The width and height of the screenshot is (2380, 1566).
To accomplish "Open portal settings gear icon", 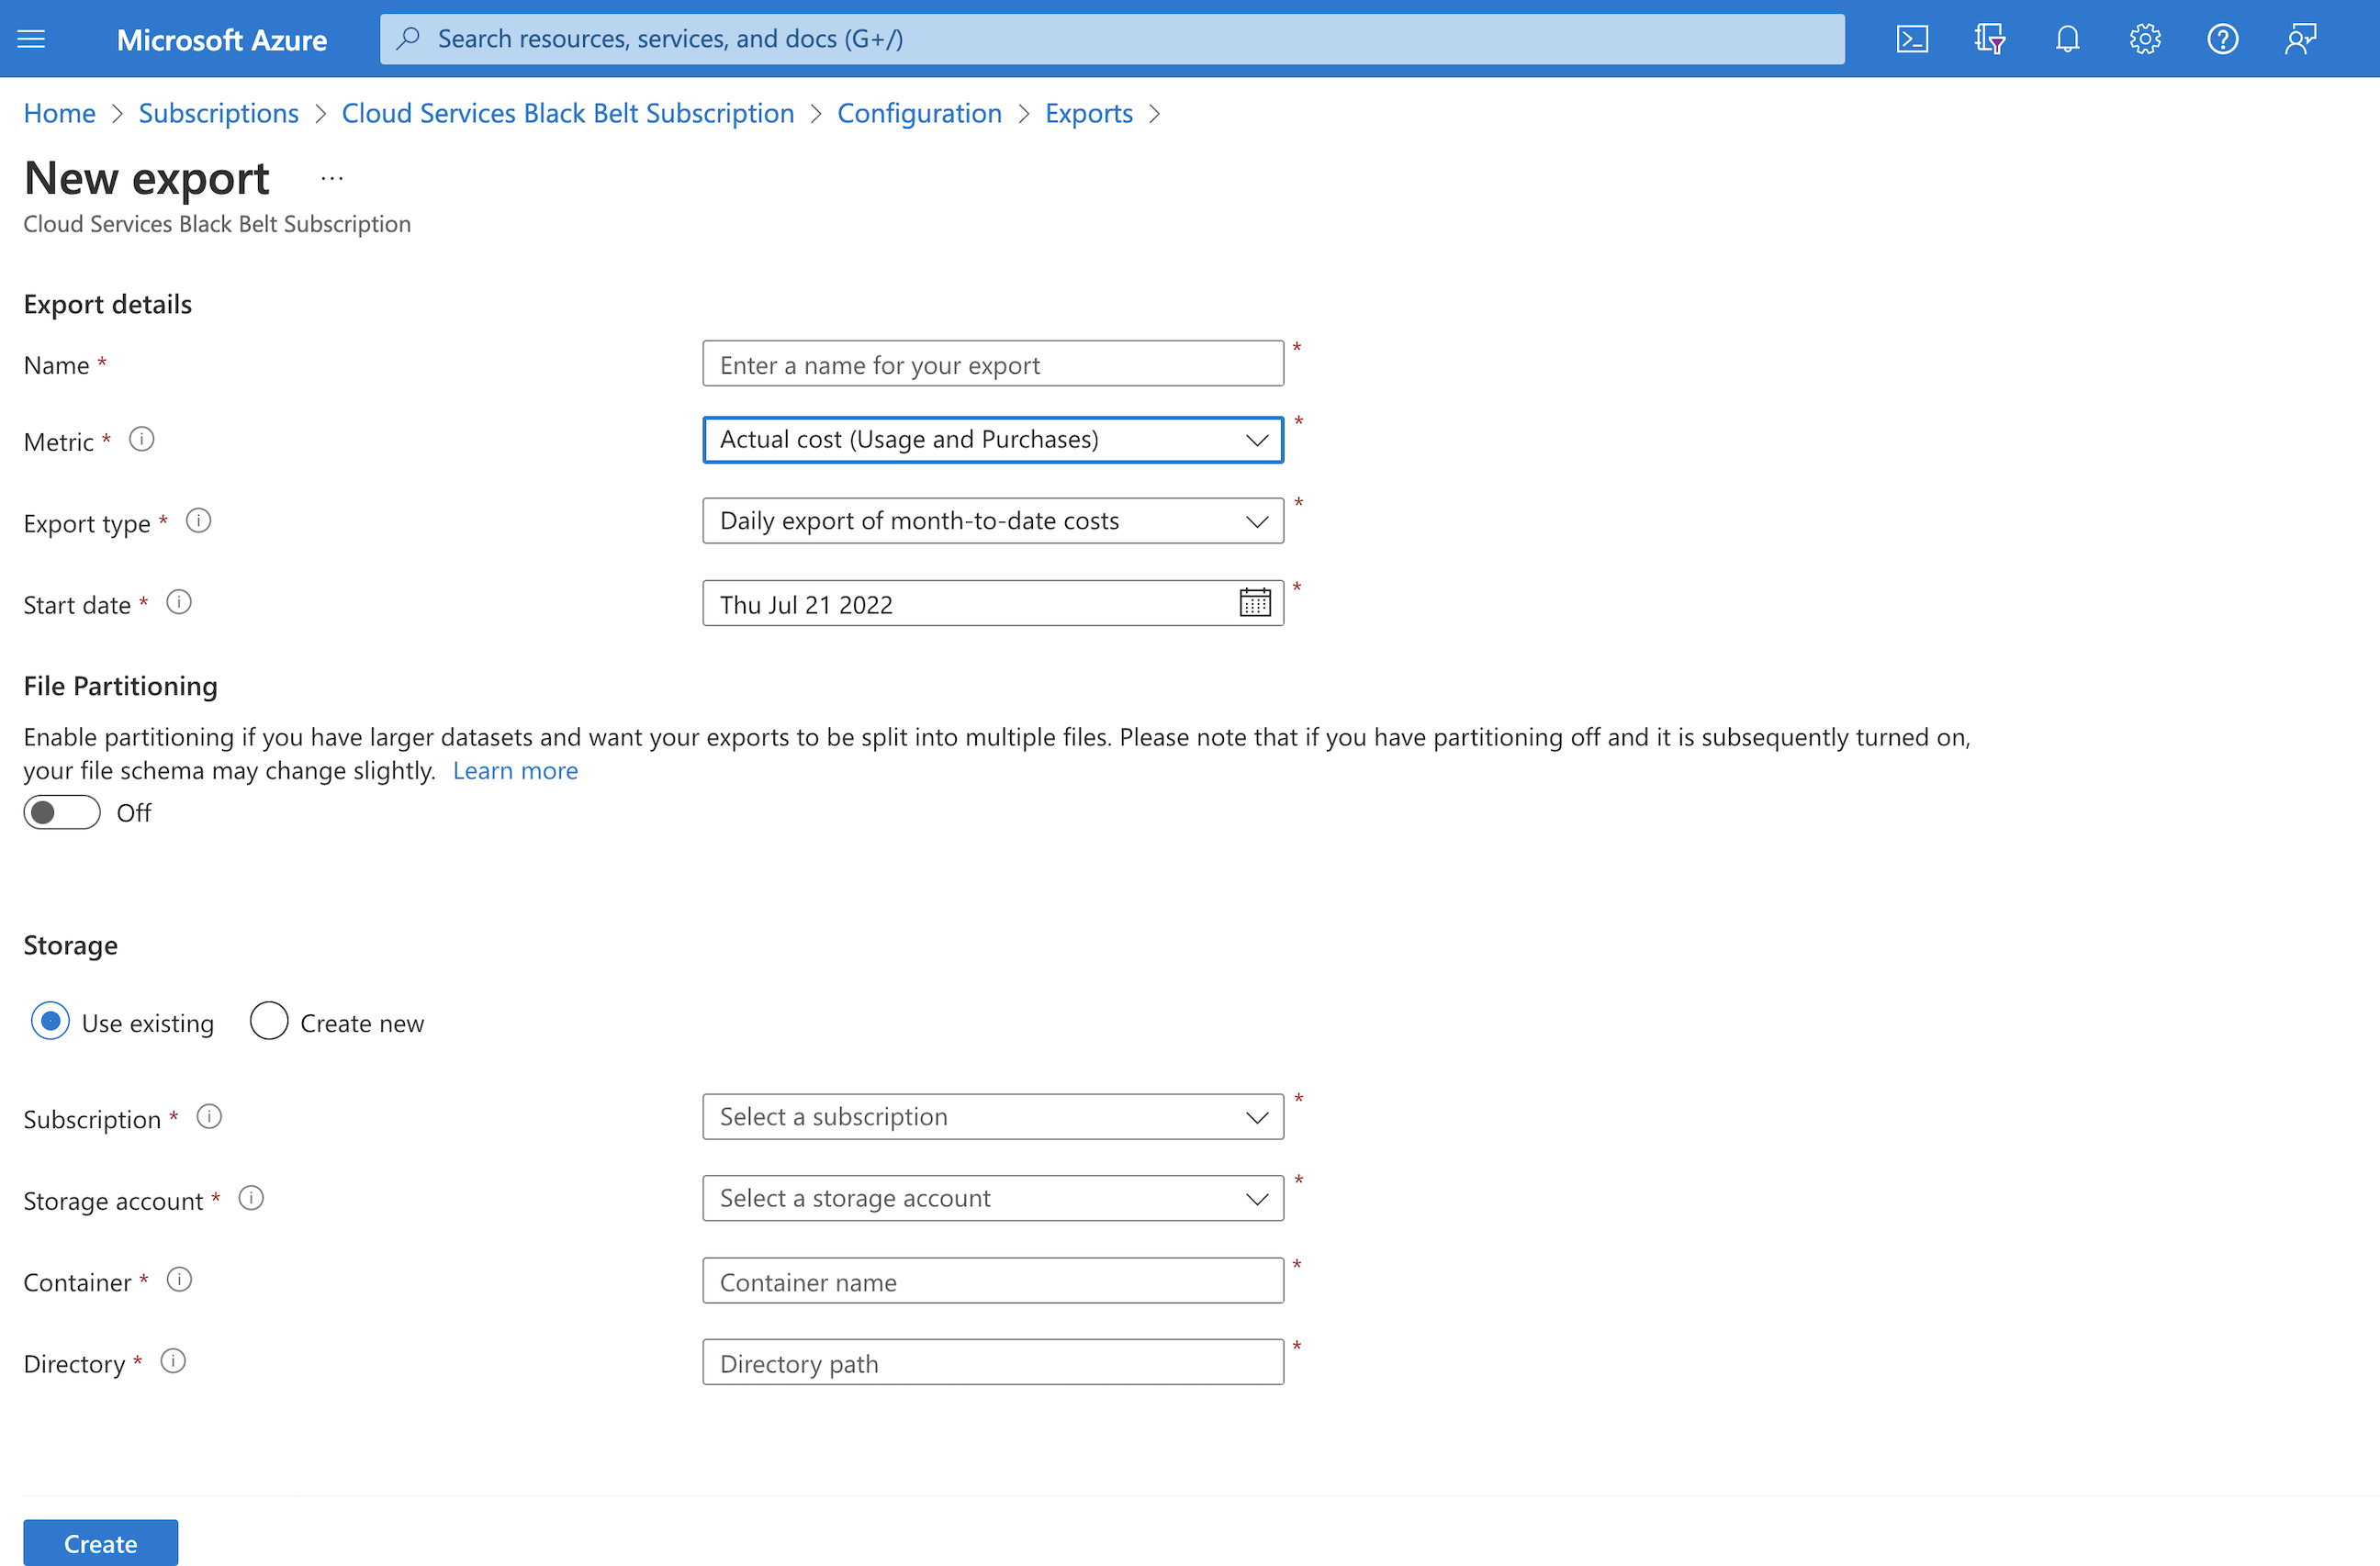I will (x=2144, y=39).
